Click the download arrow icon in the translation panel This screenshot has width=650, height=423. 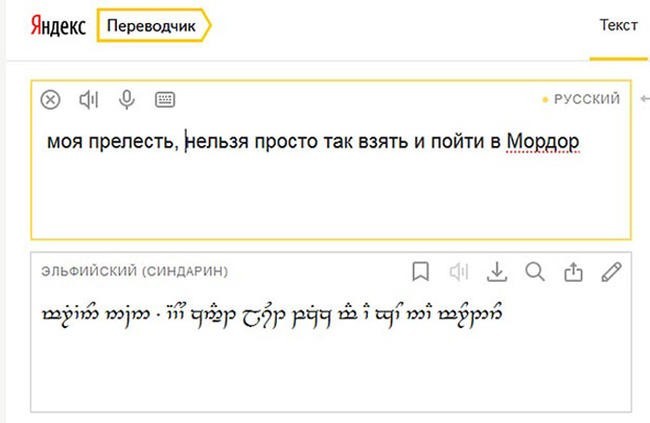point(497,272)
